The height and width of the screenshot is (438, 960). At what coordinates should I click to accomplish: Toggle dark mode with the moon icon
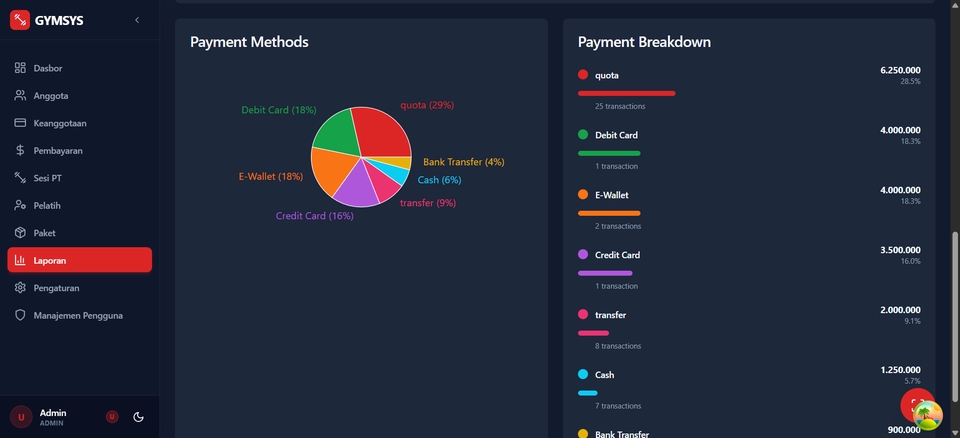click(138, 417)
